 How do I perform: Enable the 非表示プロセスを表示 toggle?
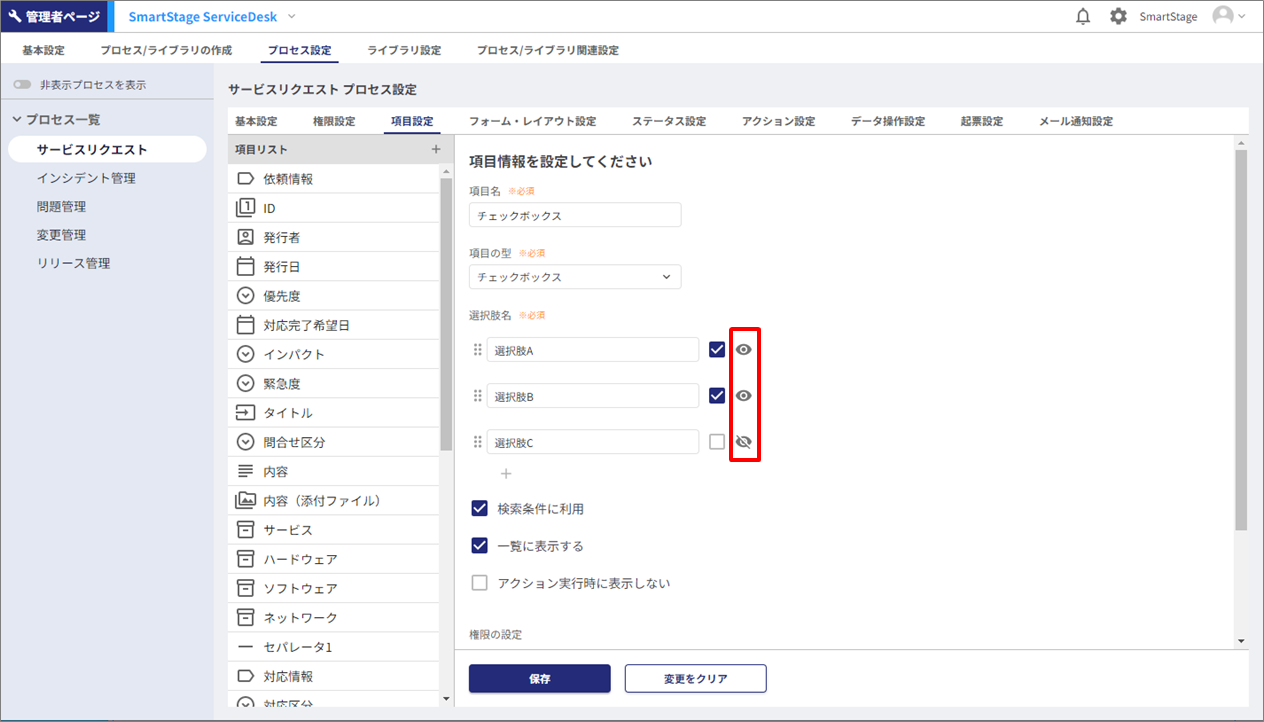tap(22, 85)
